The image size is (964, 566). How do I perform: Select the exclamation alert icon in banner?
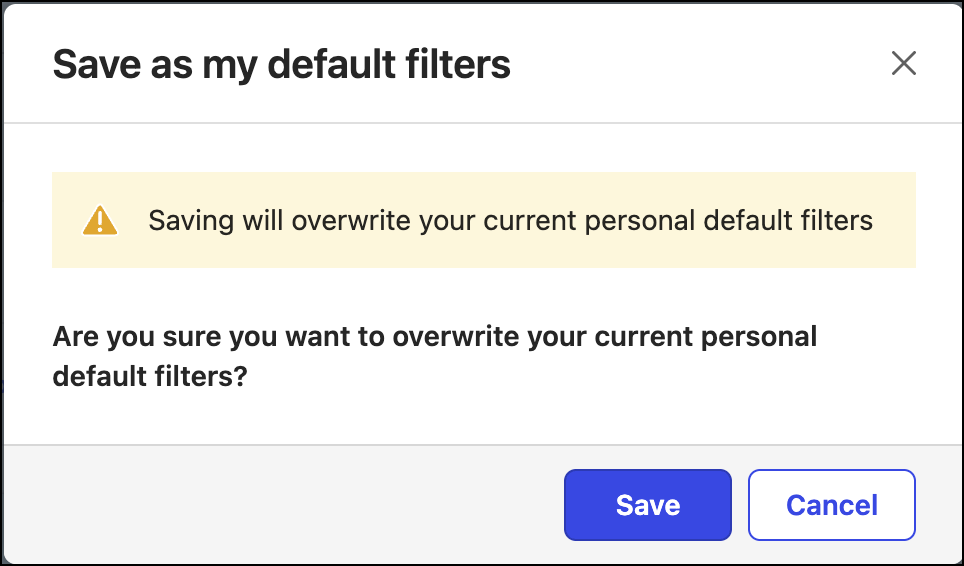[x=100, y=220]
